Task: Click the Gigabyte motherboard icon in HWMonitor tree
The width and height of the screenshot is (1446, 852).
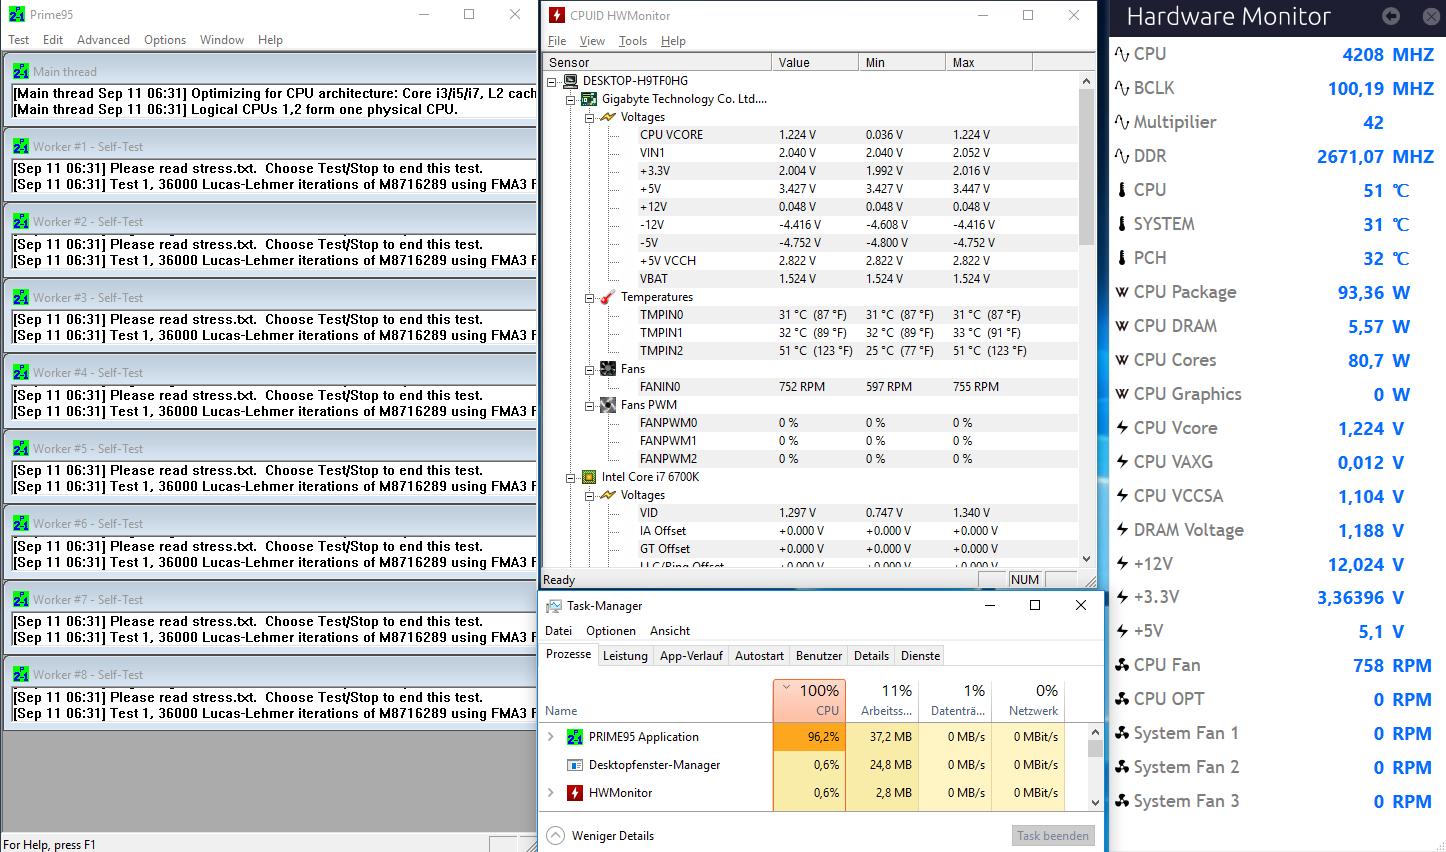Action: pos(589,99)
